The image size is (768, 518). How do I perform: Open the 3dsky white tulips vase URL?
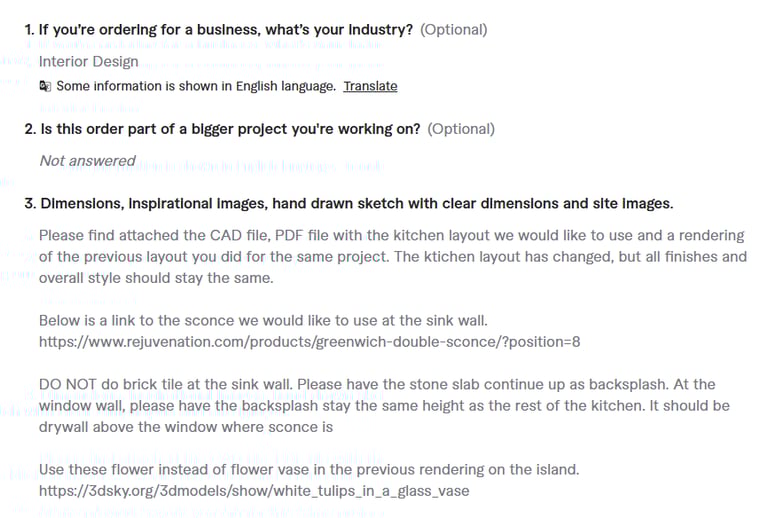tap(254, 491)
